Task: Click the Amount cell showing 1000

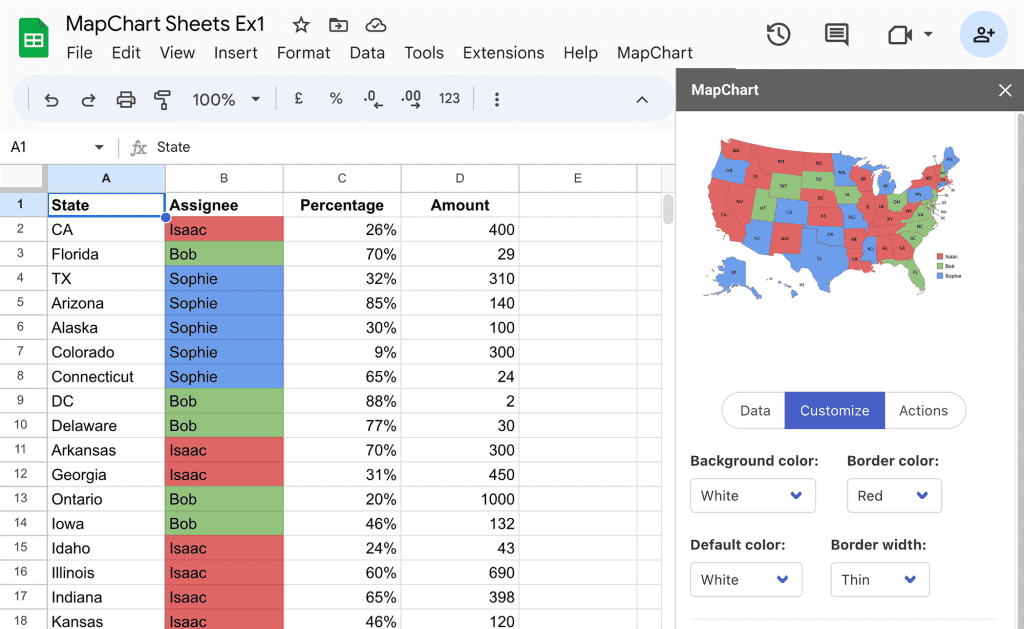Action: [460, 499]
